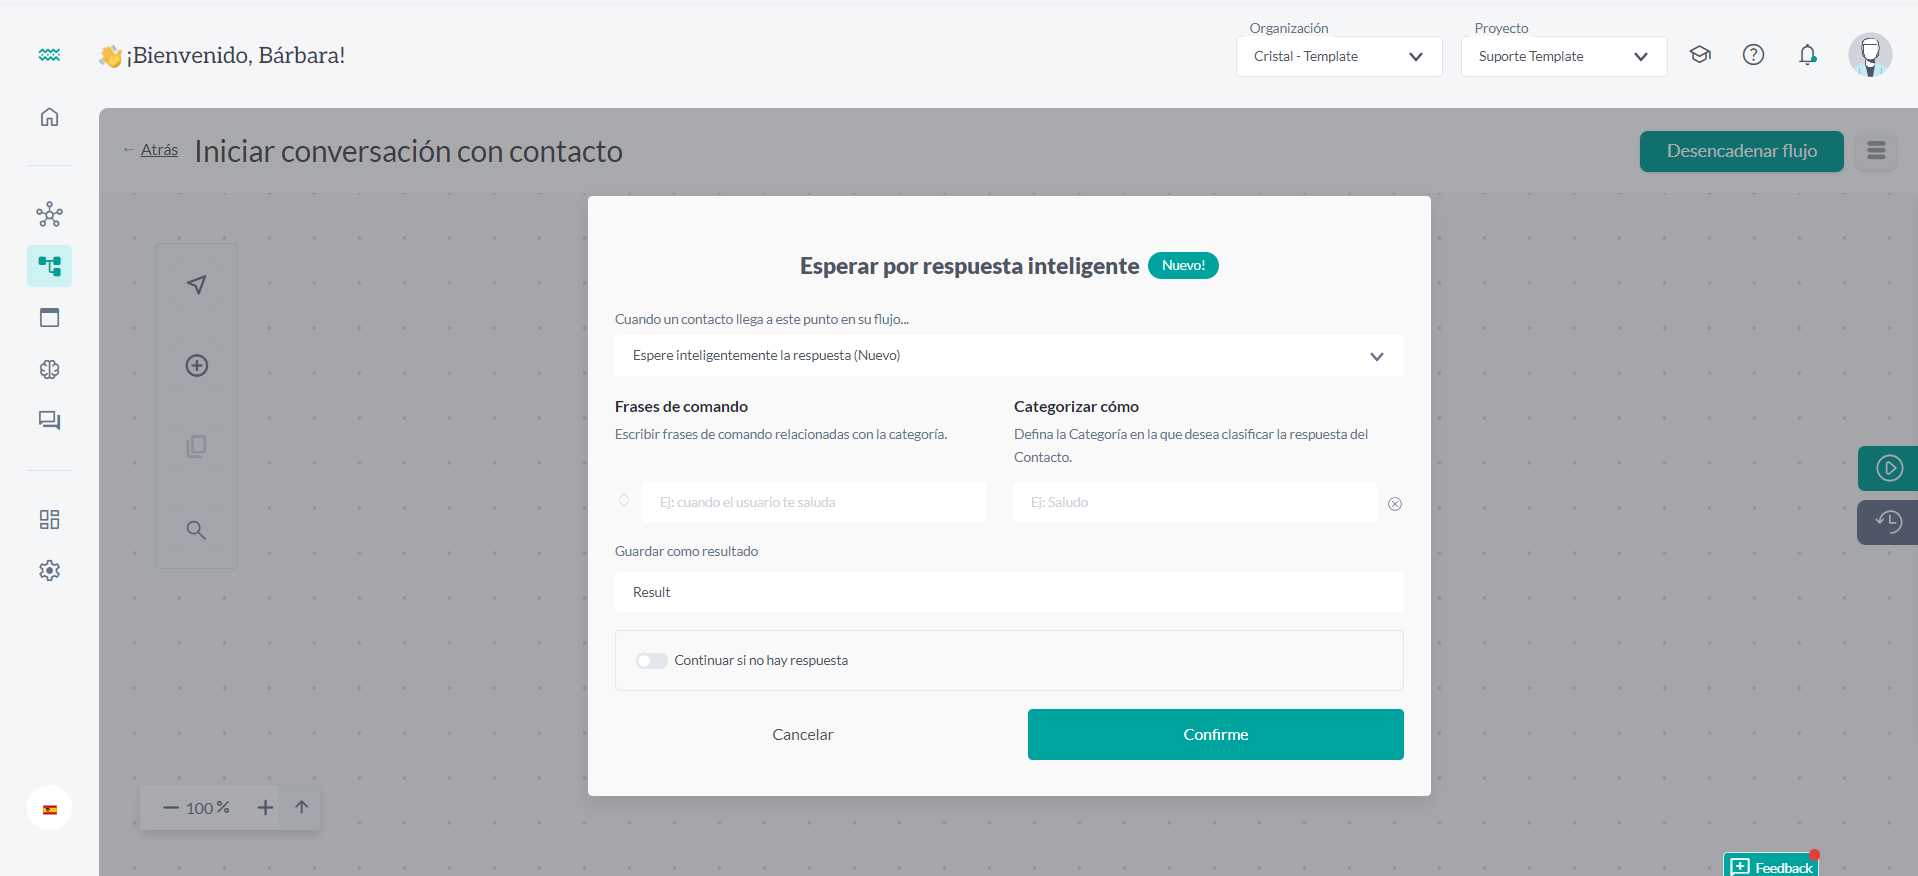Image resolution: width=1918 pixels, height=876 pixels.
Task: Open the chat conversations sidebar icon
Action: pyautogui.click(x=49, y=420)
